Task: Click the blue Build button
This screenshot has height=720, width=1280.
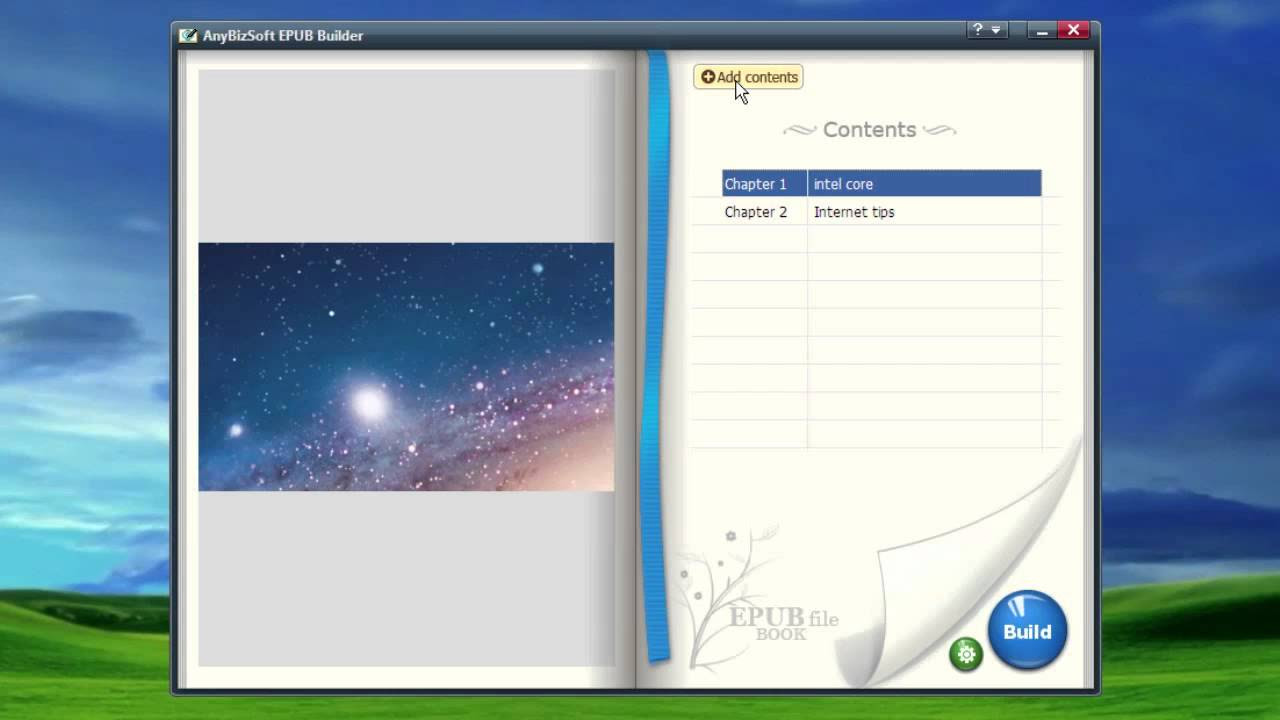Action: (x=1027, y=631)
